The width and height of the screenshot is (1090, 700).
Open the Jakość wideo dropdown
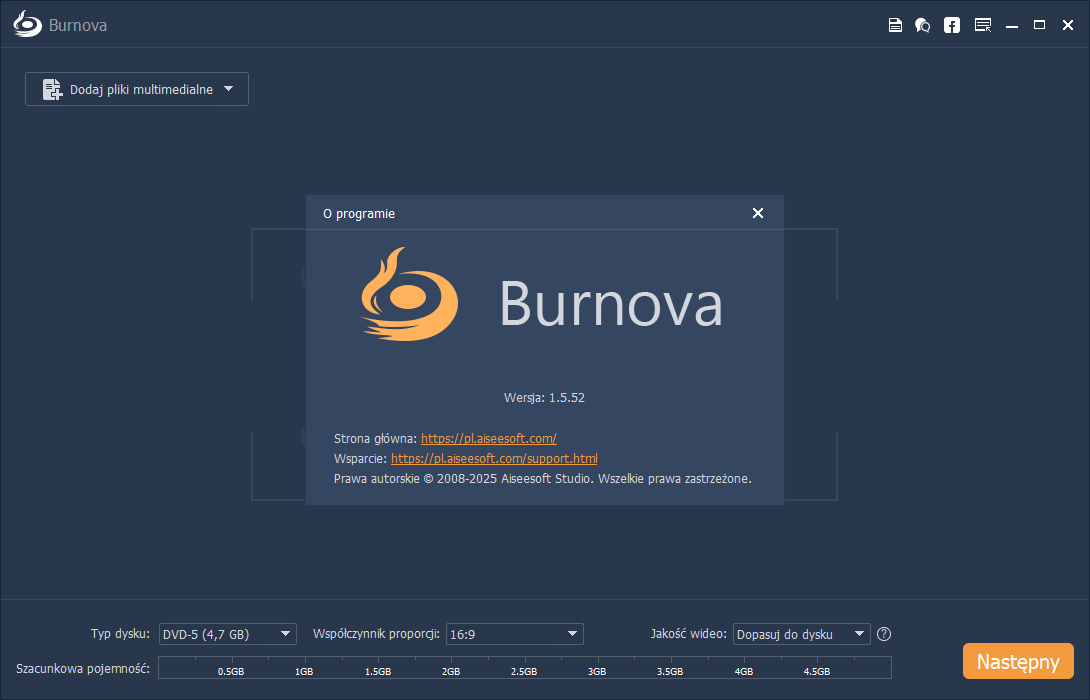click(802, 634)
